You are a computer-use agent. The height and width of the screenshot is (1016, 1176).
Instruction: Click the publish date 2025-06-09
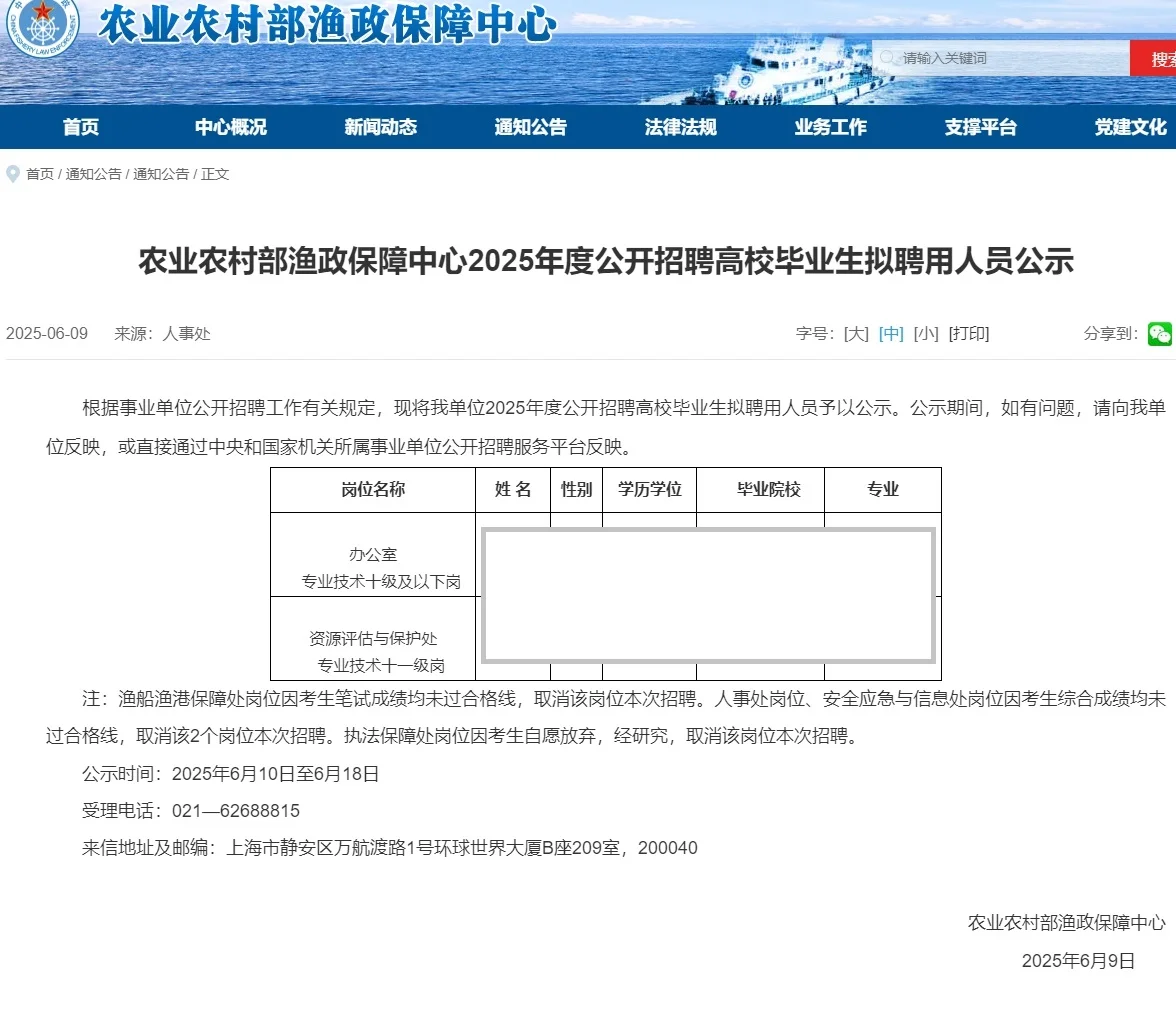click(x=46, y=334)
